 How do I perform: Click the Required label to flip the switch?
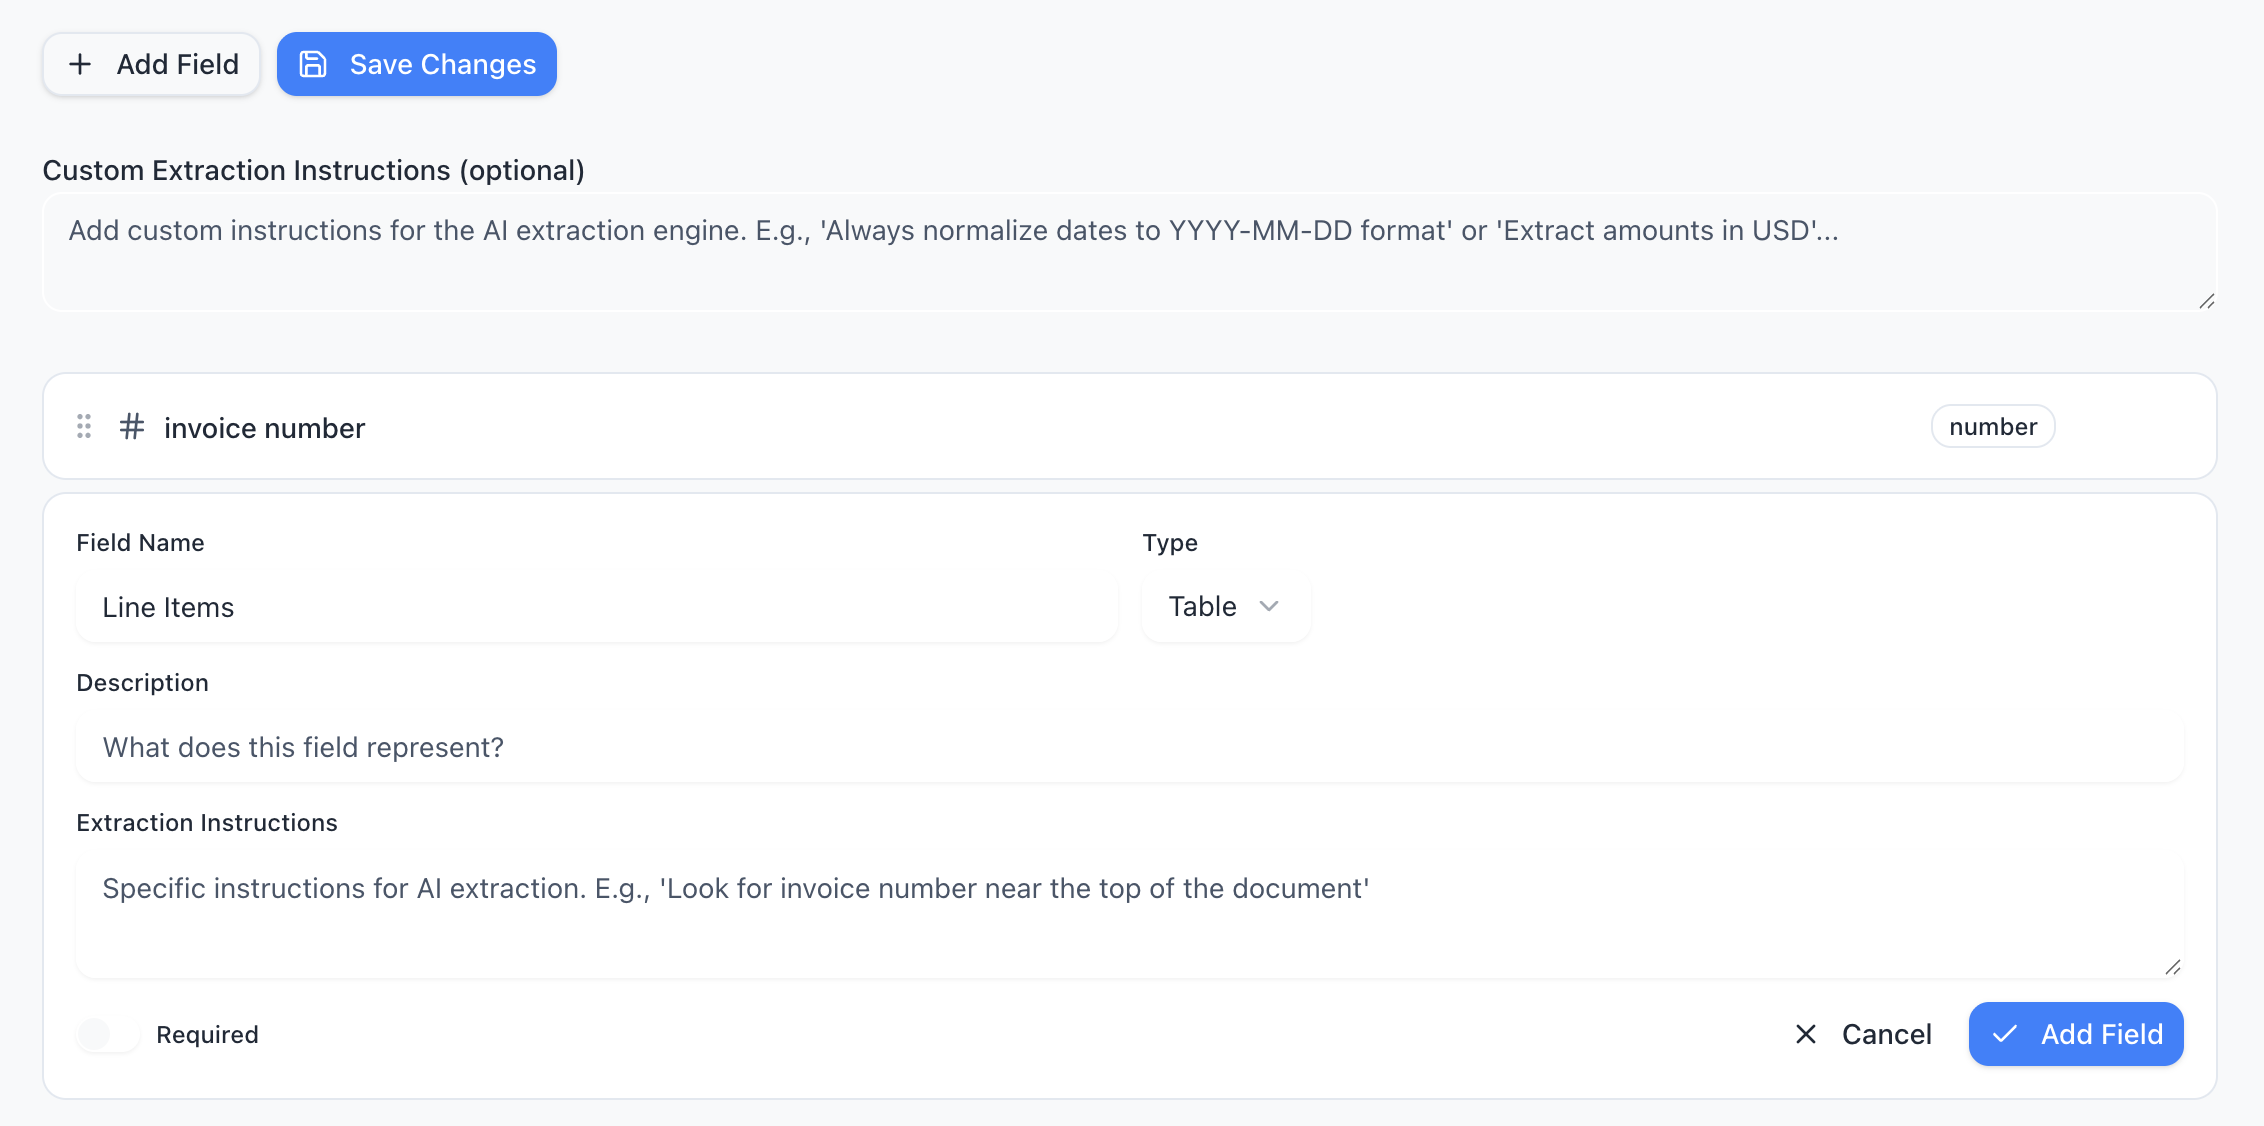click(207, 1034)
